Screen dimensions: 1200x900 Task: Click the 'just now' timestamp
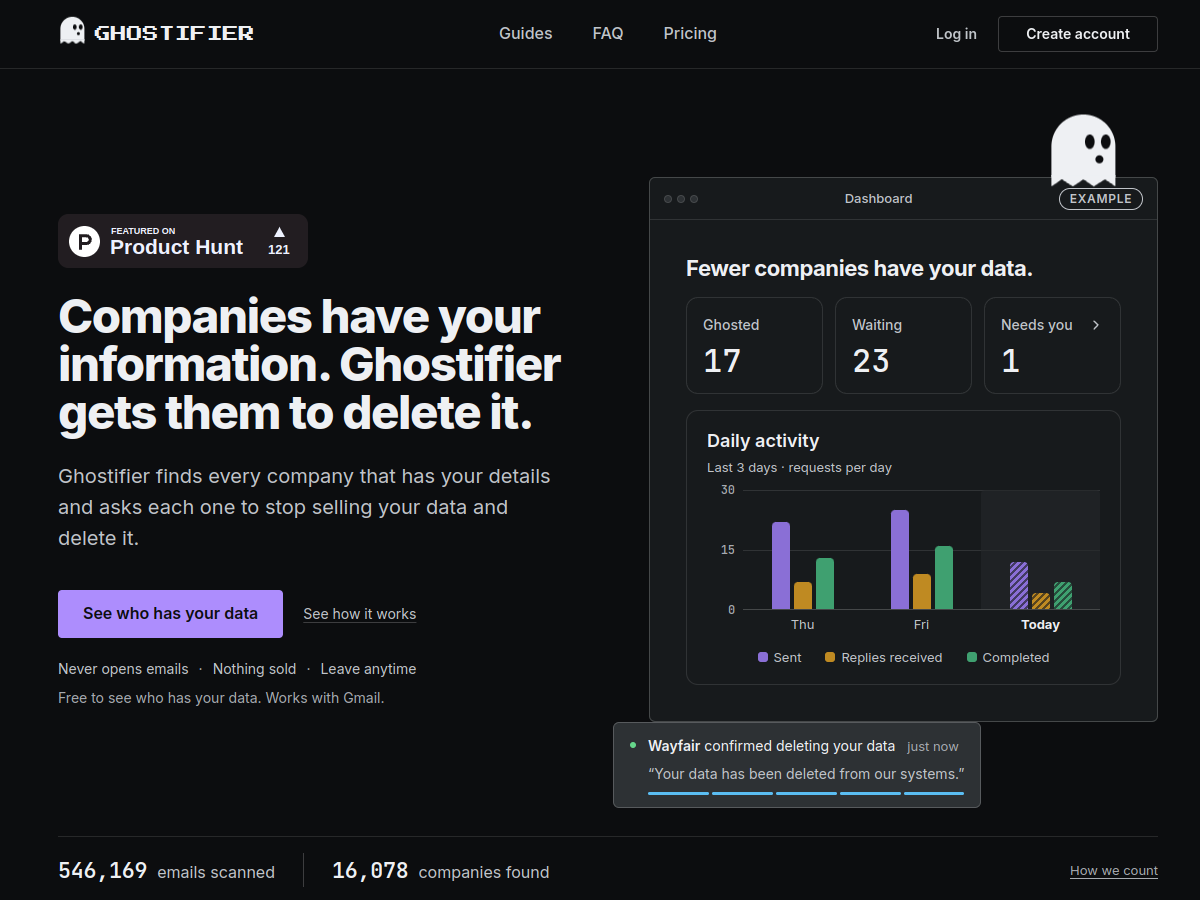[x=933, y=747]
